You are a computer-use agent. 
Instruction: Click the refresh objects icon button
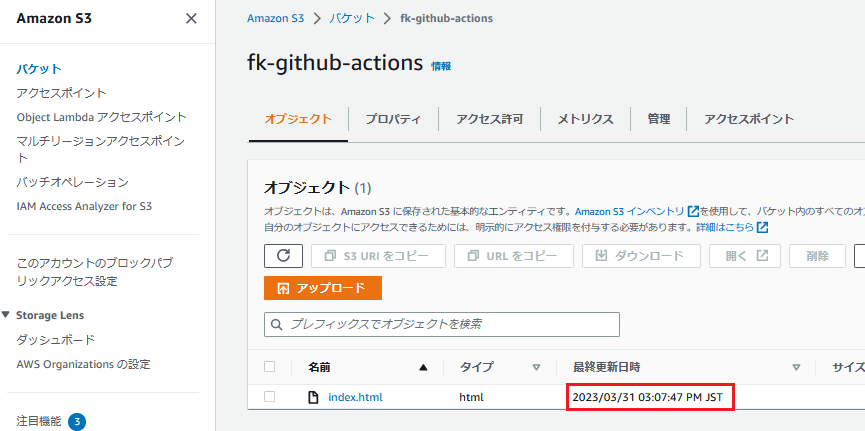[283, 256]
